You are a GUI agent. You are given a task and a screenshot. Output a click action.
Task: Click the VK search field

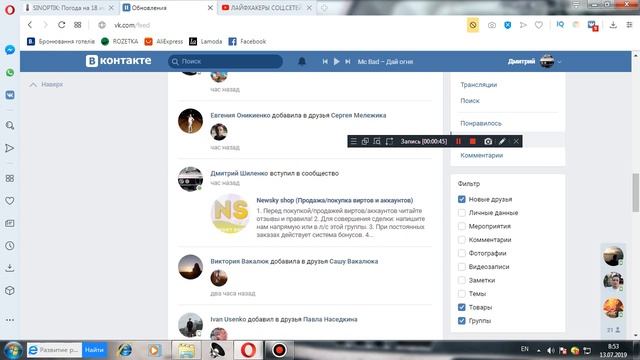(225, 62)
